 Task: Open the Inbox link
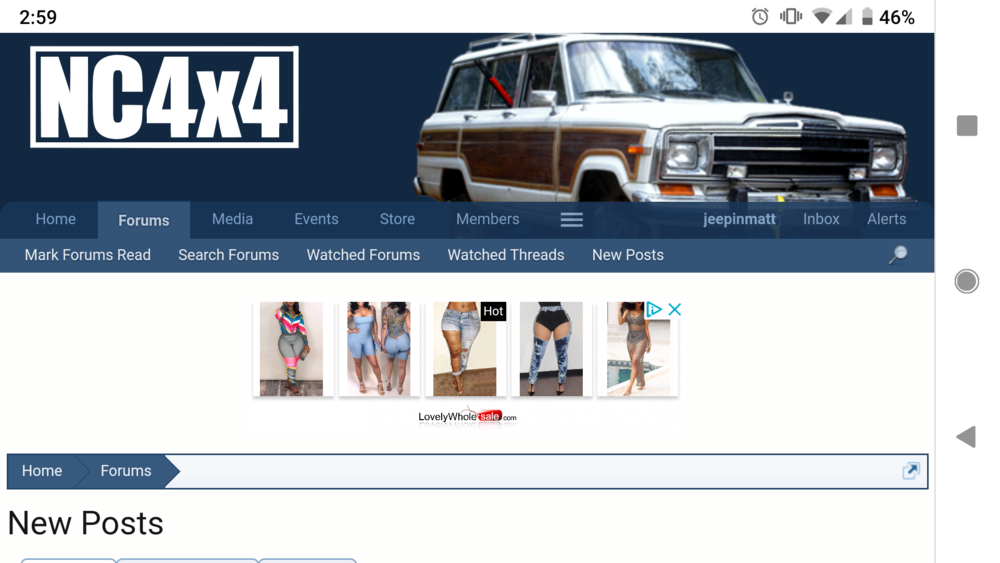coord(821,219)
